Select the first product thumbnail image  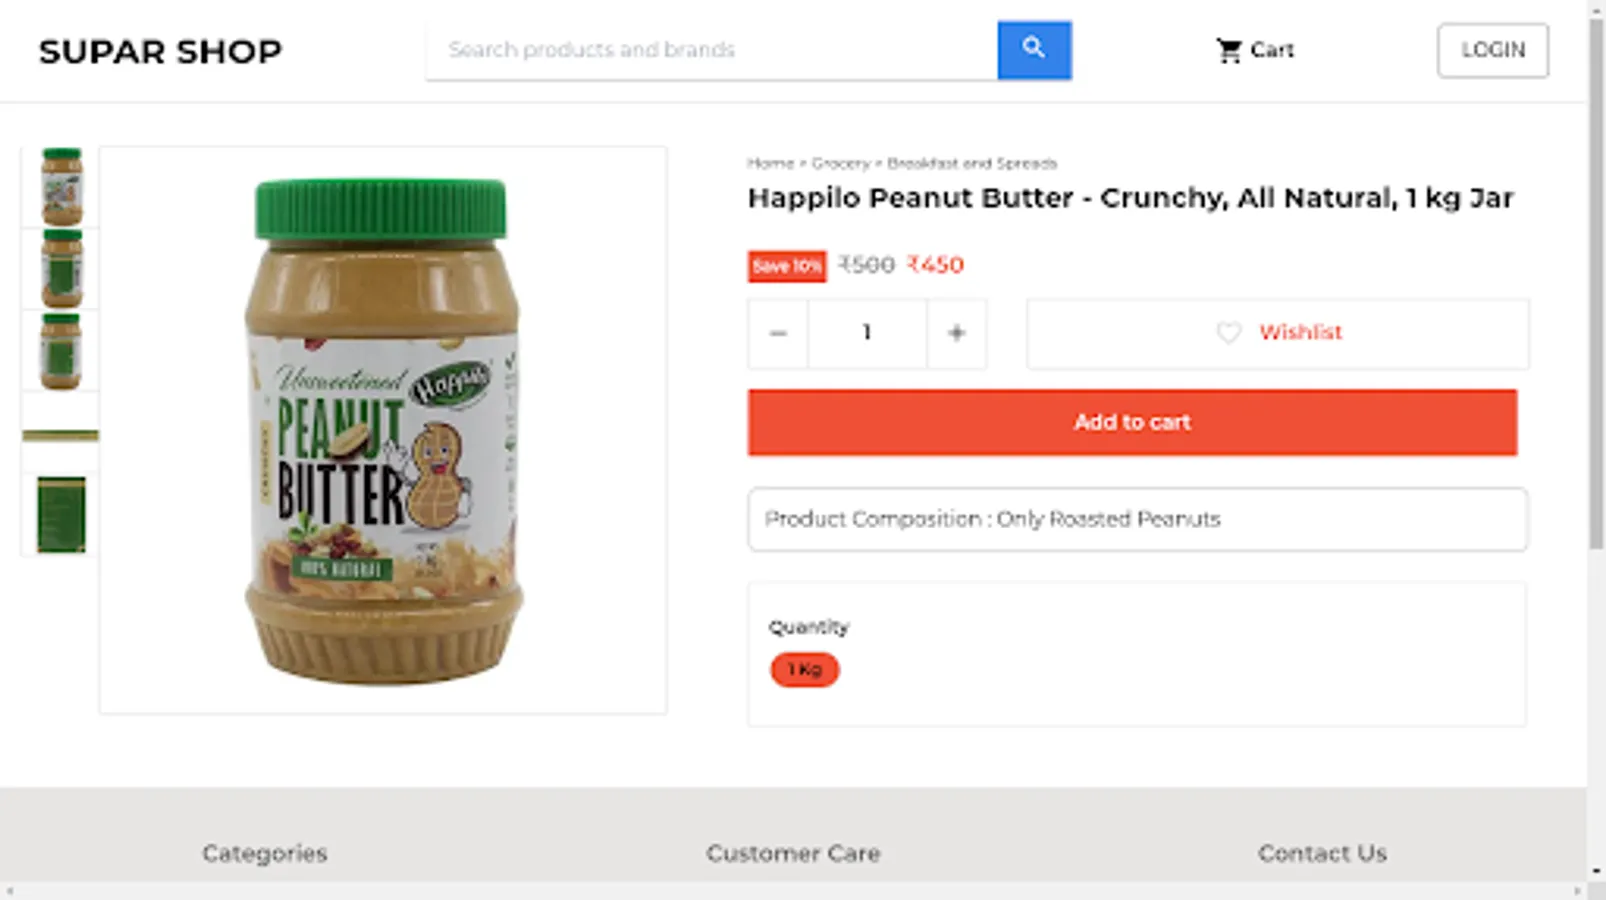tap(61, 187)
